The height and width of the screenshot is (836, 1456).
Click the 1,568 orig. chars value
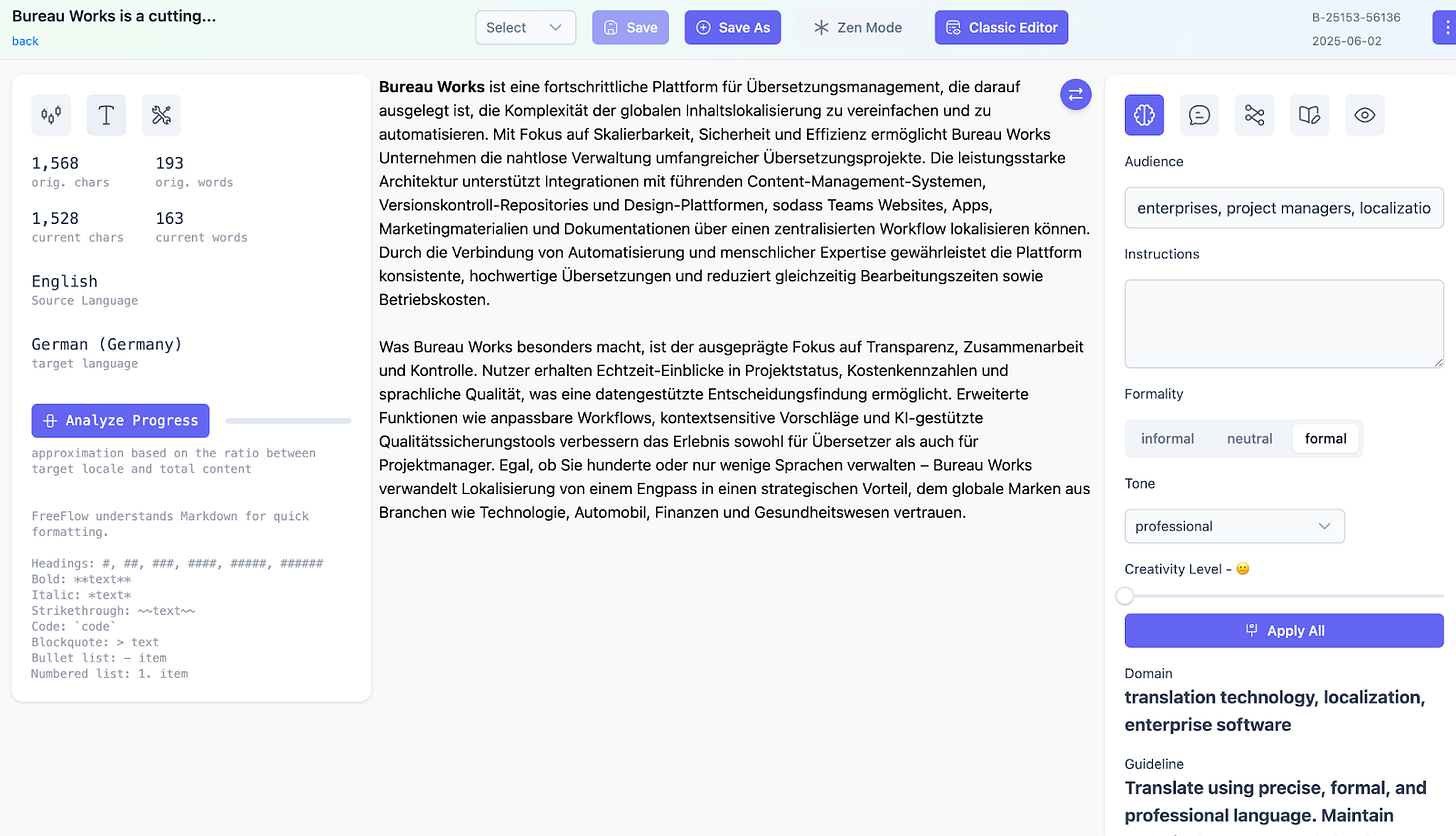(x=55, y=163)
